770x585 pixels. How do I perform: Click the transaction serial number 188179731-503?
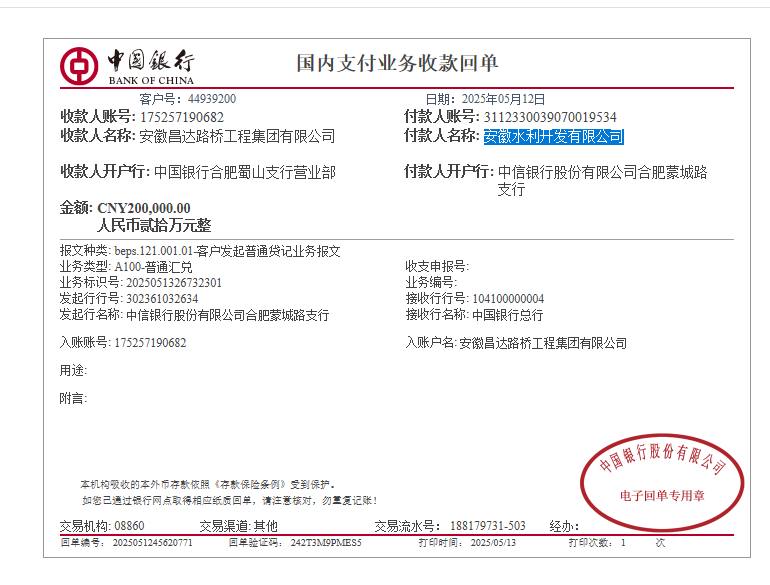point(487,526)
